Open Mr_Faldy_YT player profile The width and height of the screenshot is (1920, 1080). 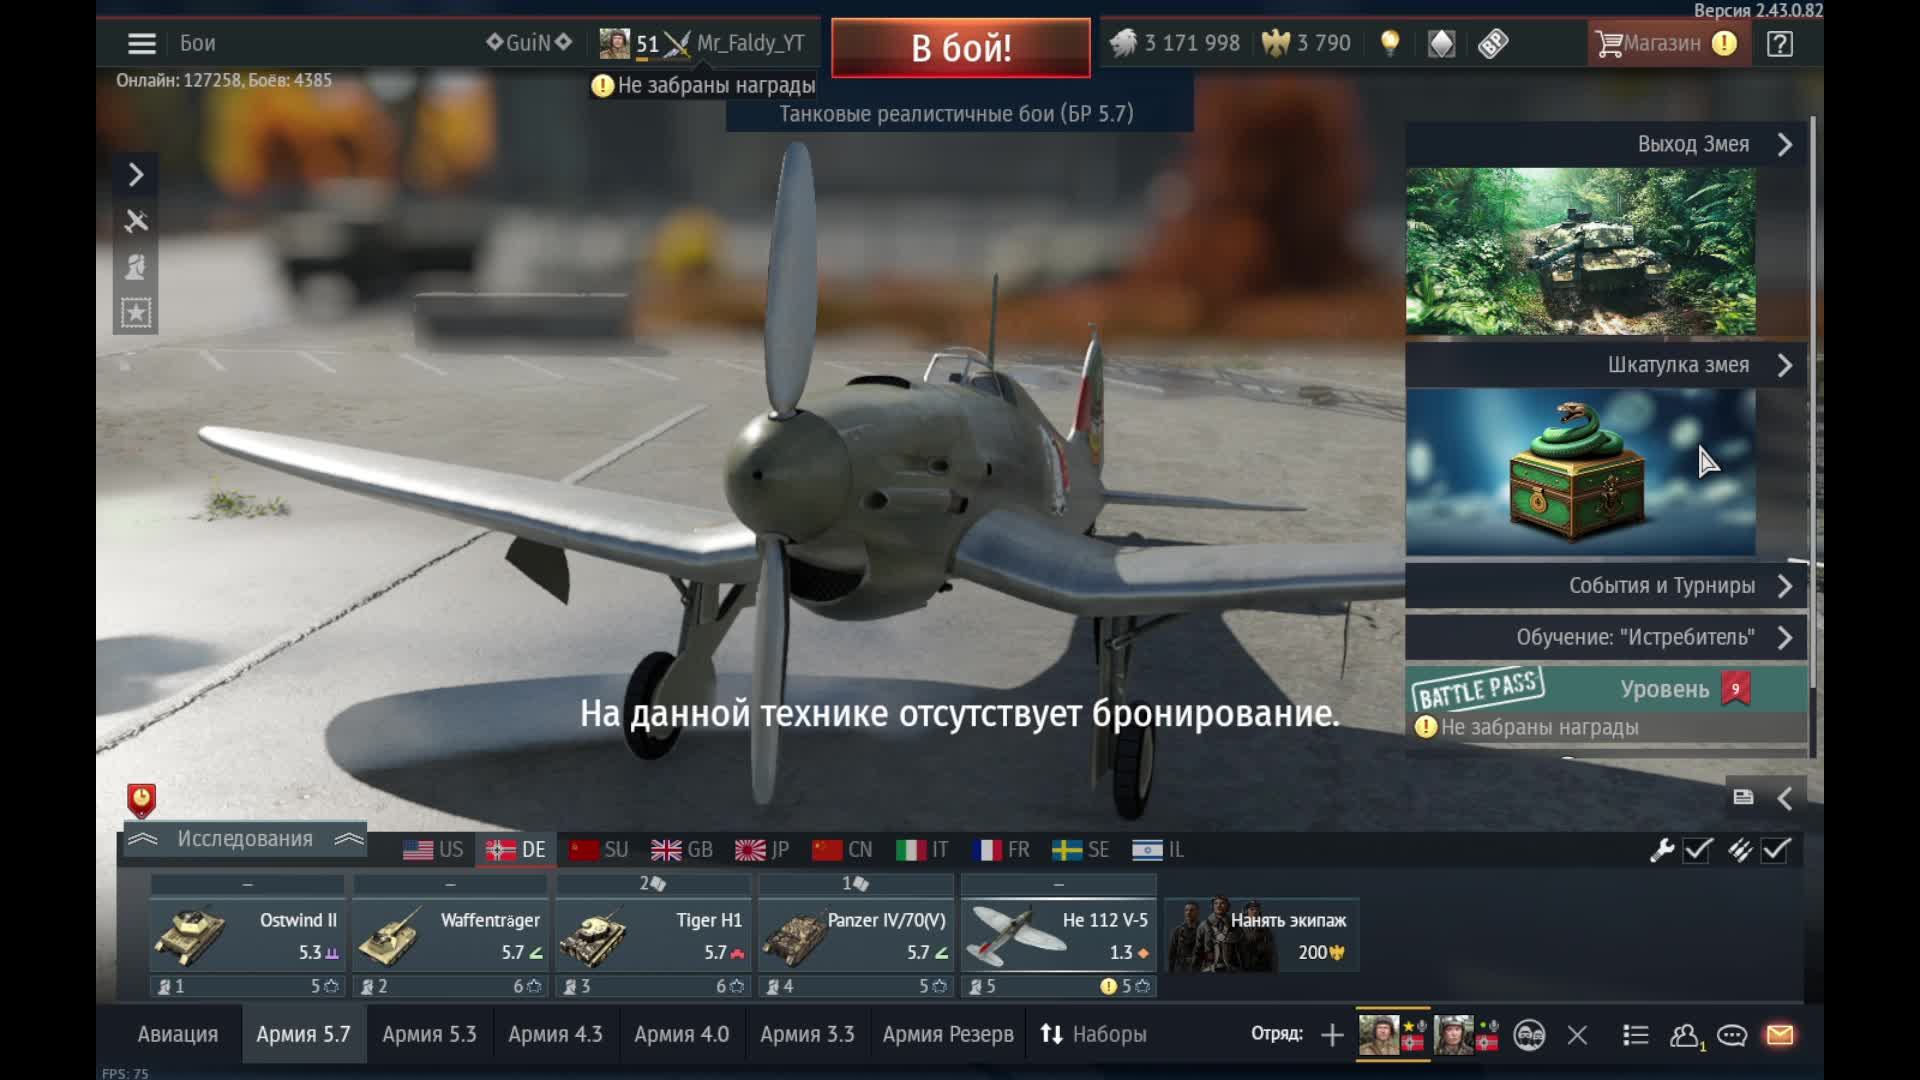pyautogui.click(x=750, y=43)
